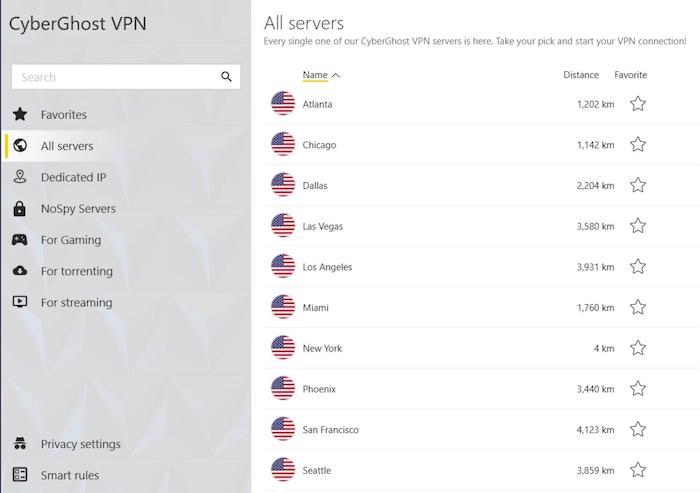Open Smart rules via the list icon

pos(20,475)
